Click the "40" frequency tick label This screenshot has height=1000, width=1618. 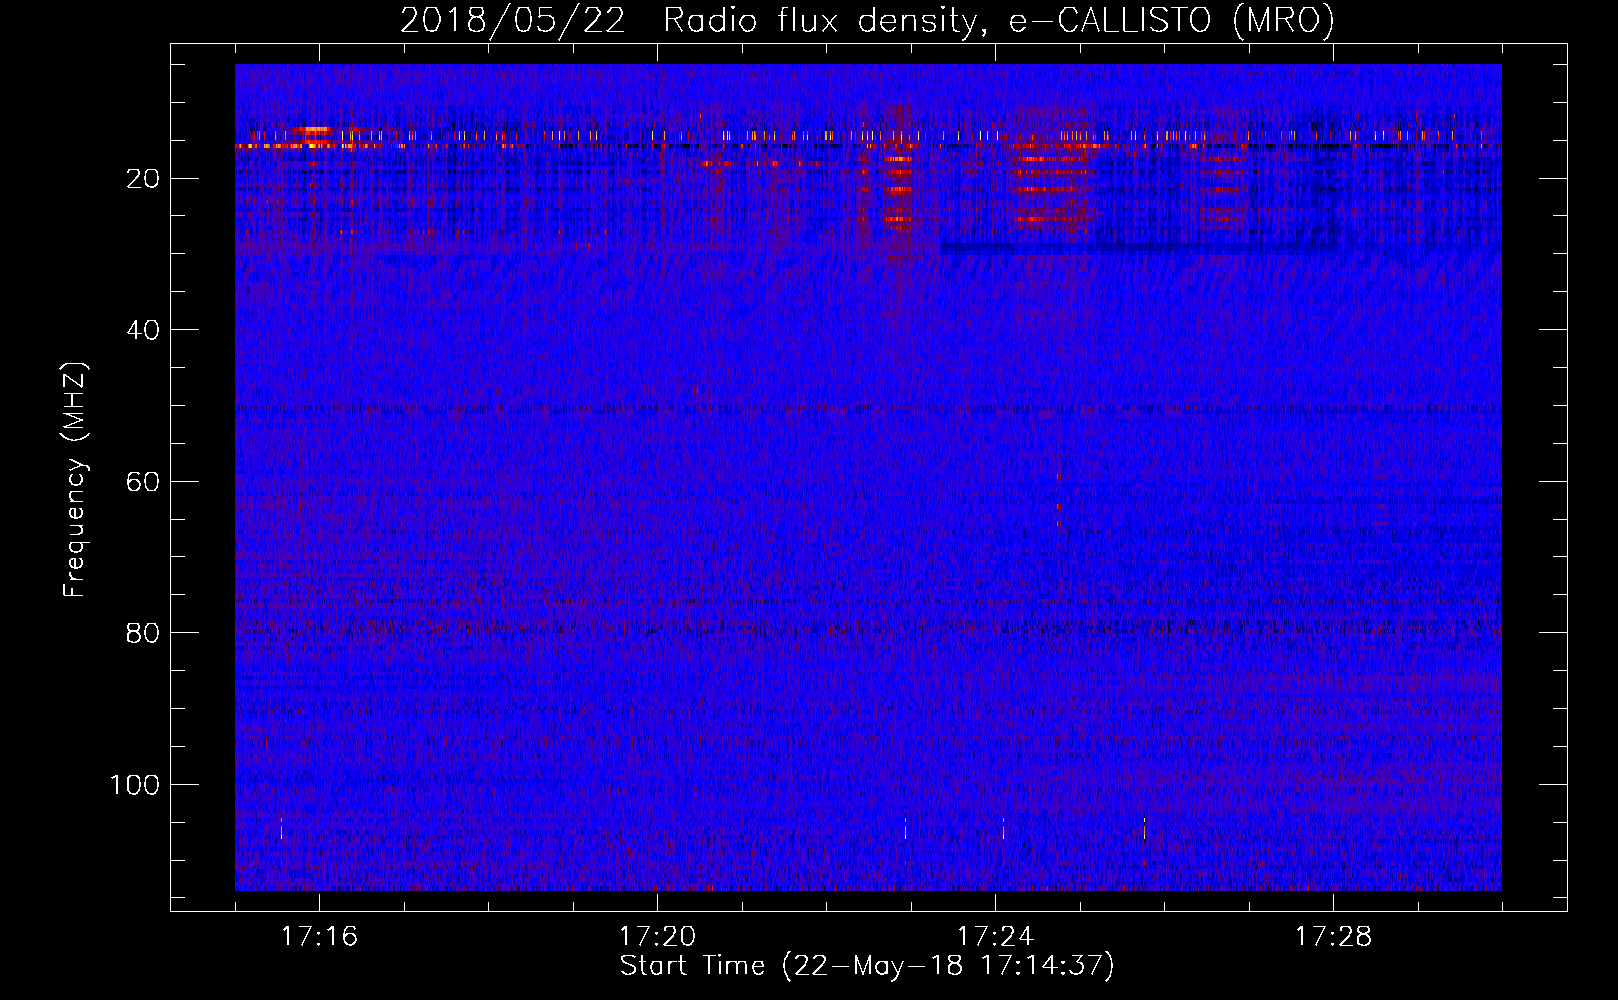click(143, 330)
